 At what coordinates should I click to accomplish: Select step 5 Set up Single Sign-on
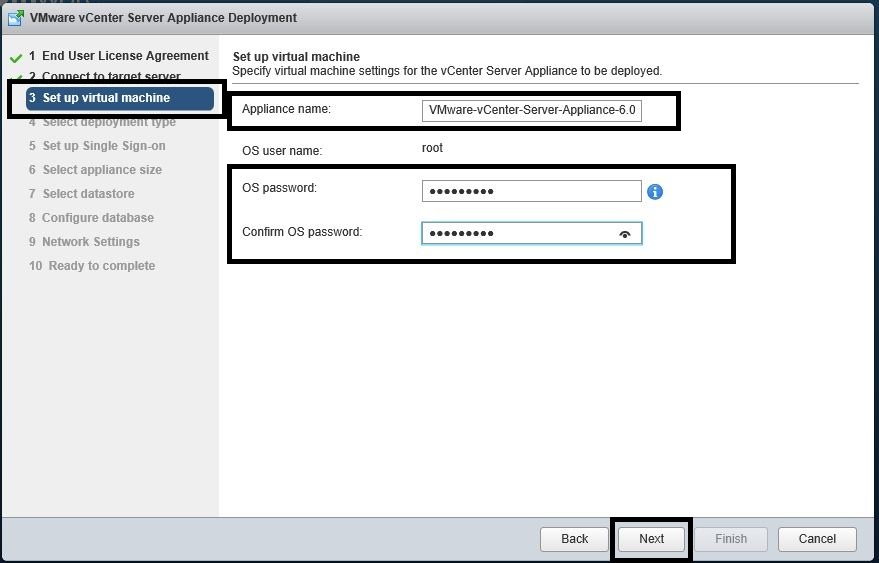click(x=103, y=146)
